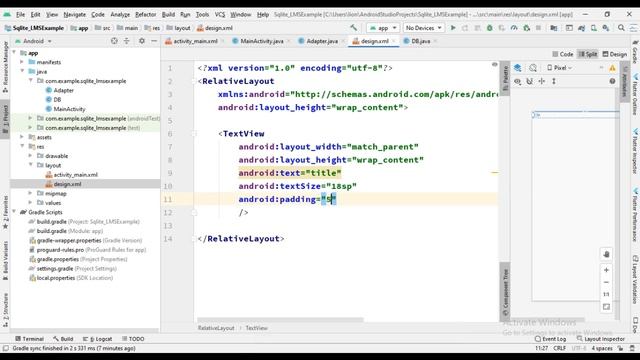Select the pan hand tool in preview
This screenshot has width=640, height=360.
coord(606,254)
